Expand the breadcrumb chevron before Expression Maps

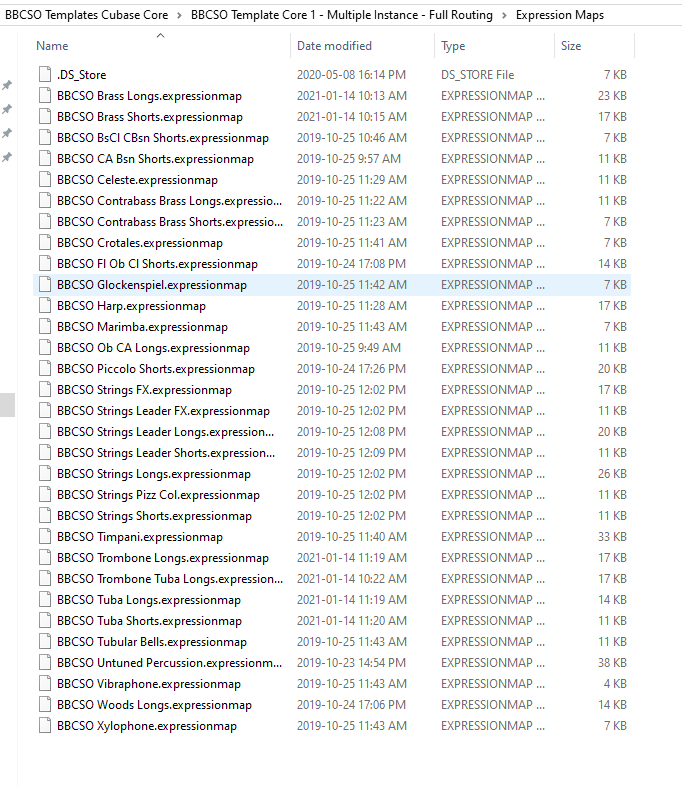click(x=505, y=16)
